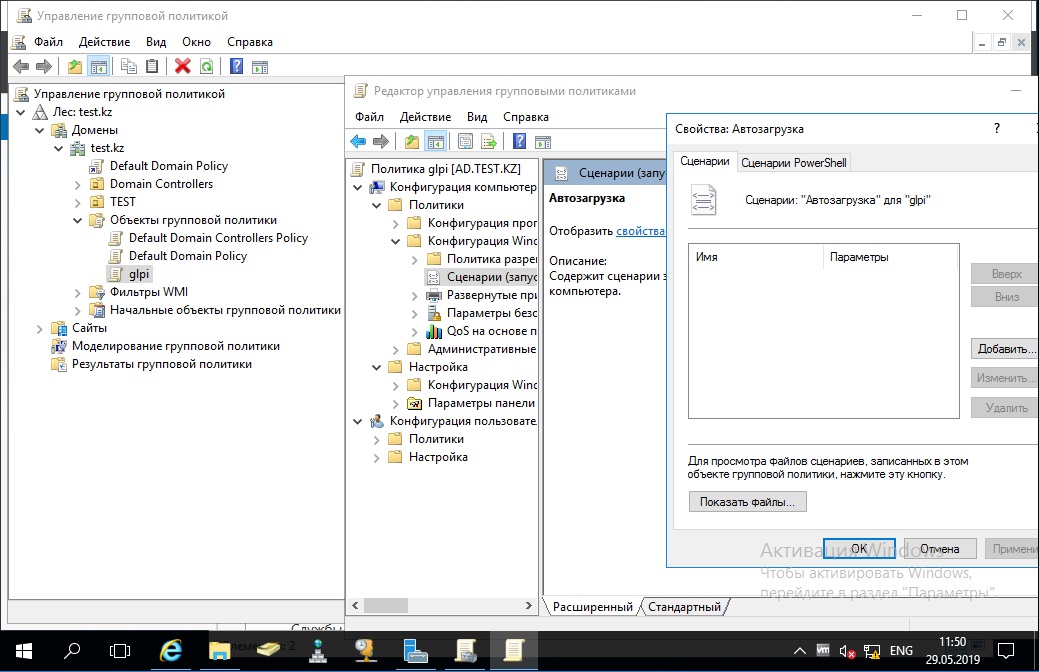Open Internet Explorer from the taskbar
Image resolution: width=1039 pixels, height=672 pixels.
(x=171, y=650)
